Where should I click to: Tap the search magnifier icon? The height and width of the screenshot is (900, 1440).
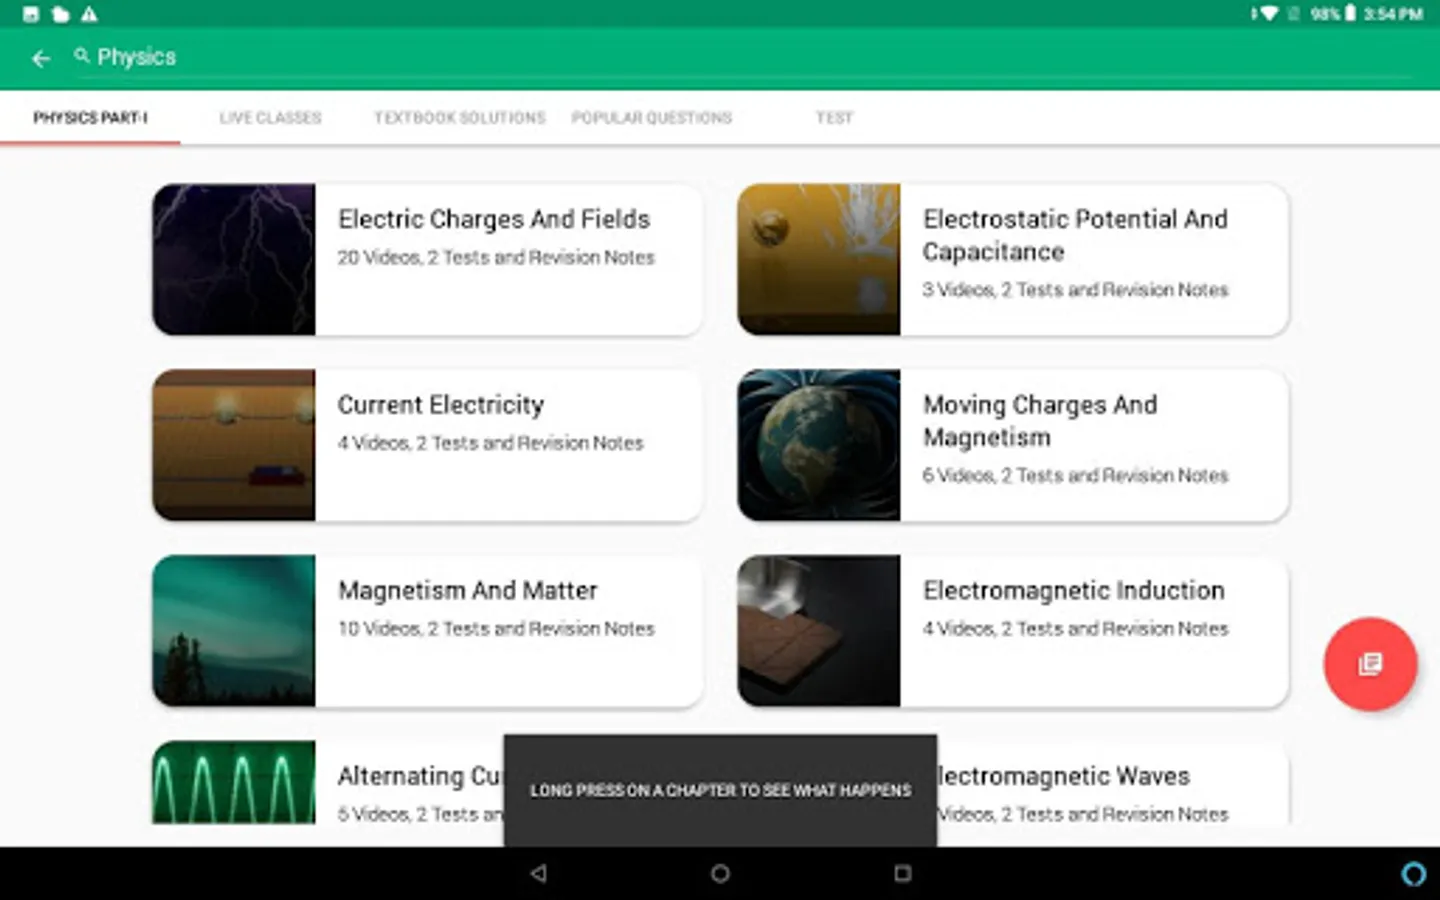[x=82, y=56]
